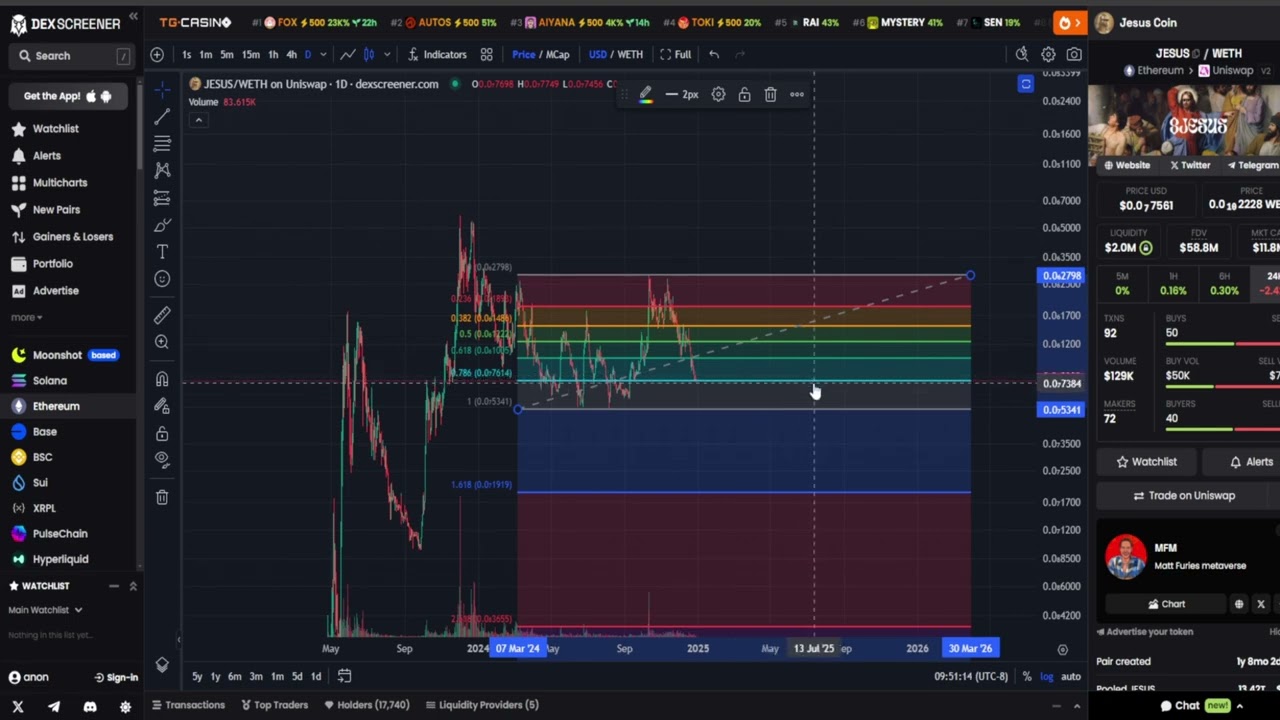Screen dimensions: 1280x720
Task: Toggle auto scale mode
Action: (x=1070, y=677)
